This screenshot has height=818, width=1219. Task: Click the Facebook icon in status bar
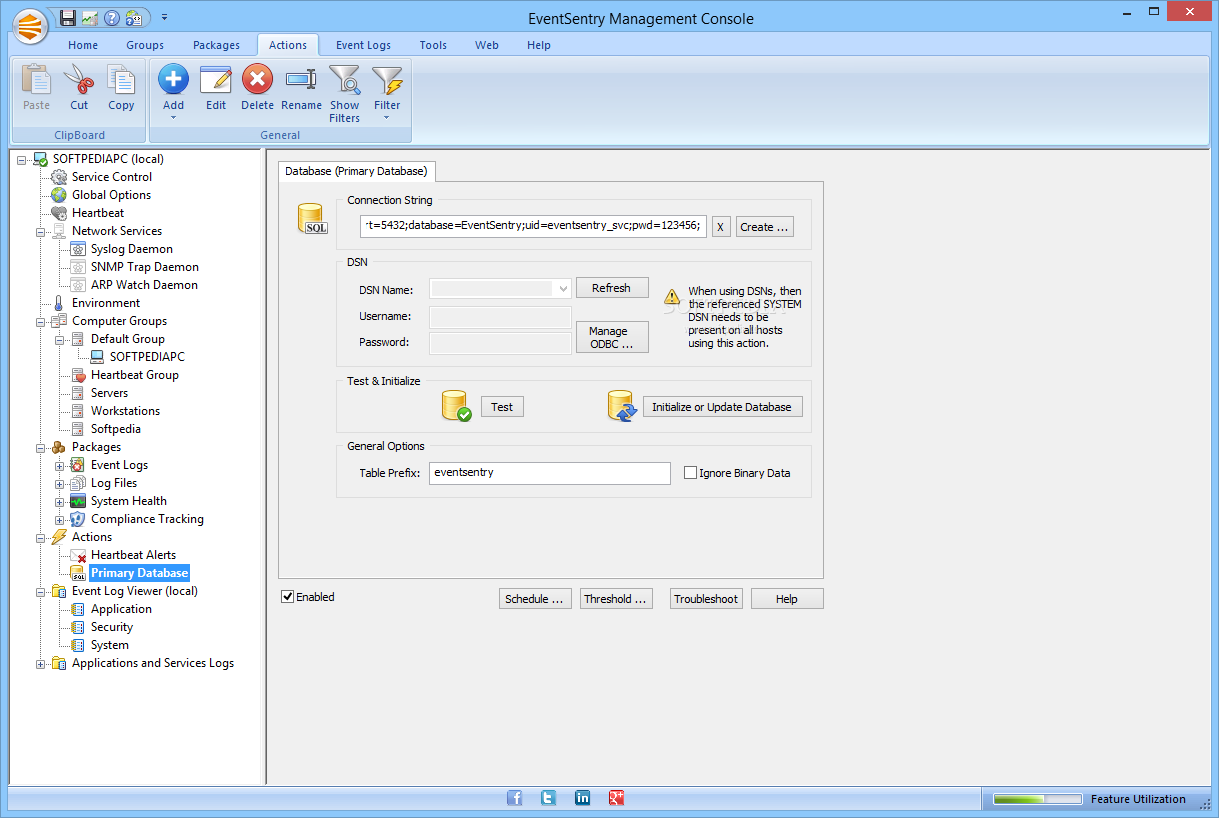click(515, 798)
